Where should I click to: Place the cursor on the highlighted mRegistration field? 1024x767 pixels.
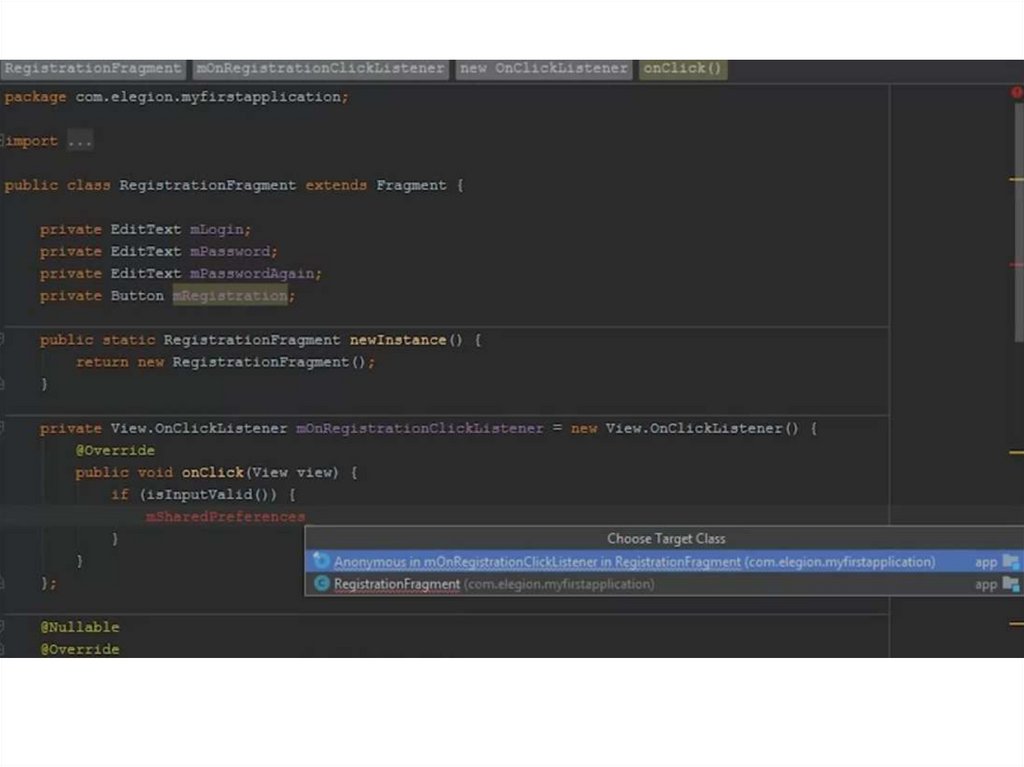[x=229, y=296]
